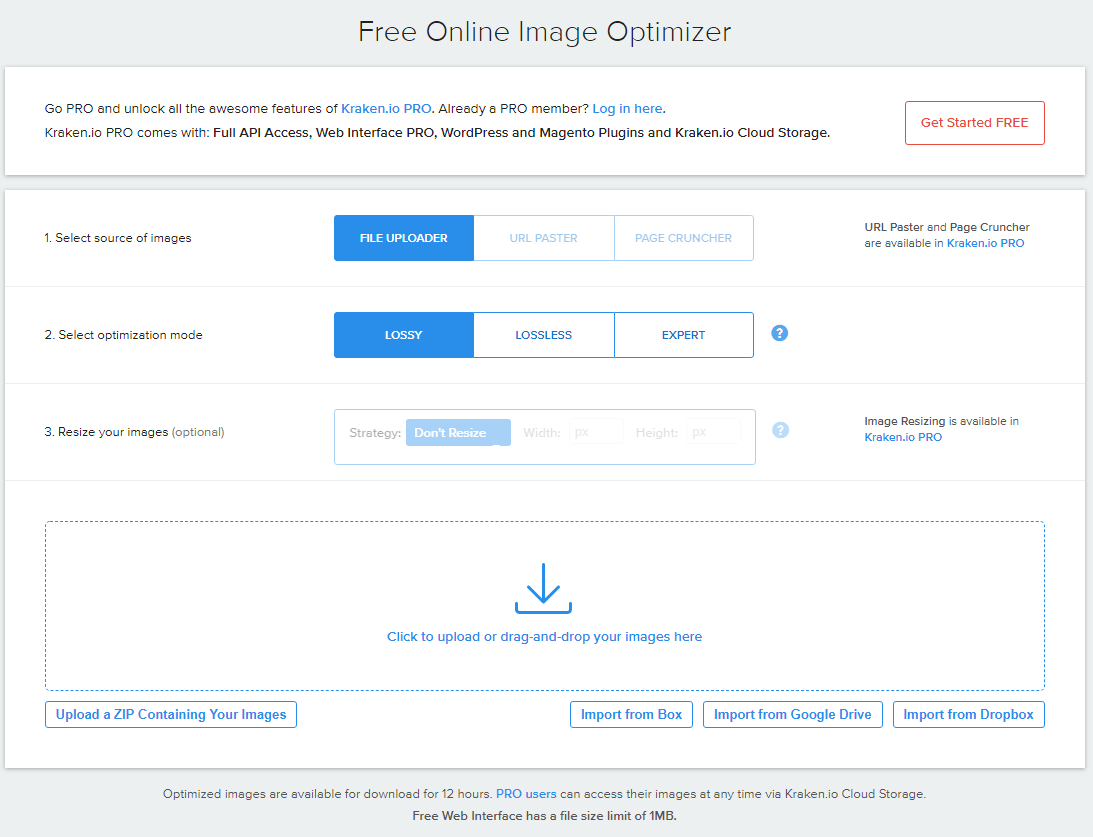Viewport: 1093px width, 837px height.
Task: Open the Log in here link
Action: [x=627, y=108]
